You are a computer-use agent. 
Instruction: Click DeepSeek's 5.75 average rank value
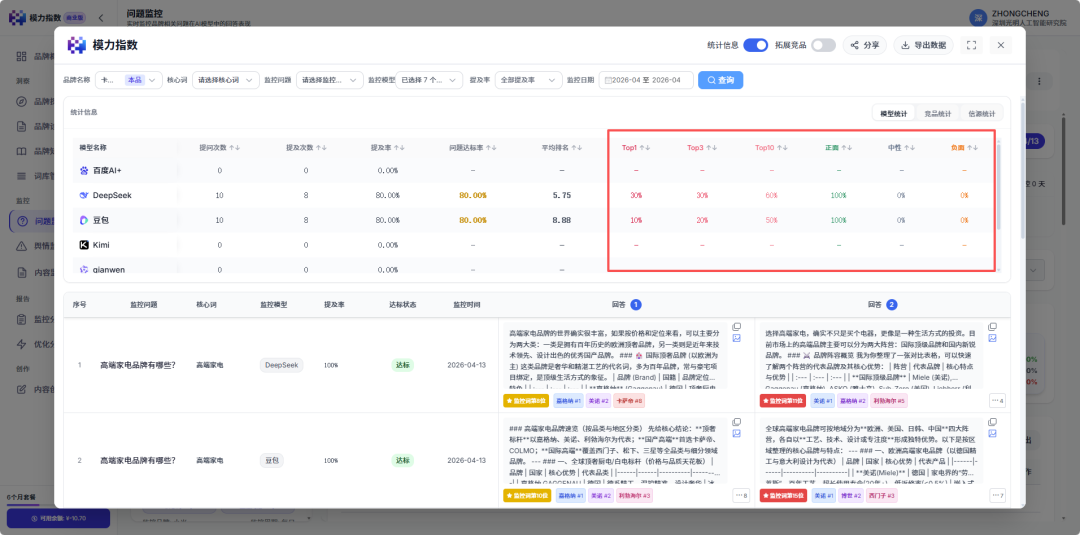[561, 196]
